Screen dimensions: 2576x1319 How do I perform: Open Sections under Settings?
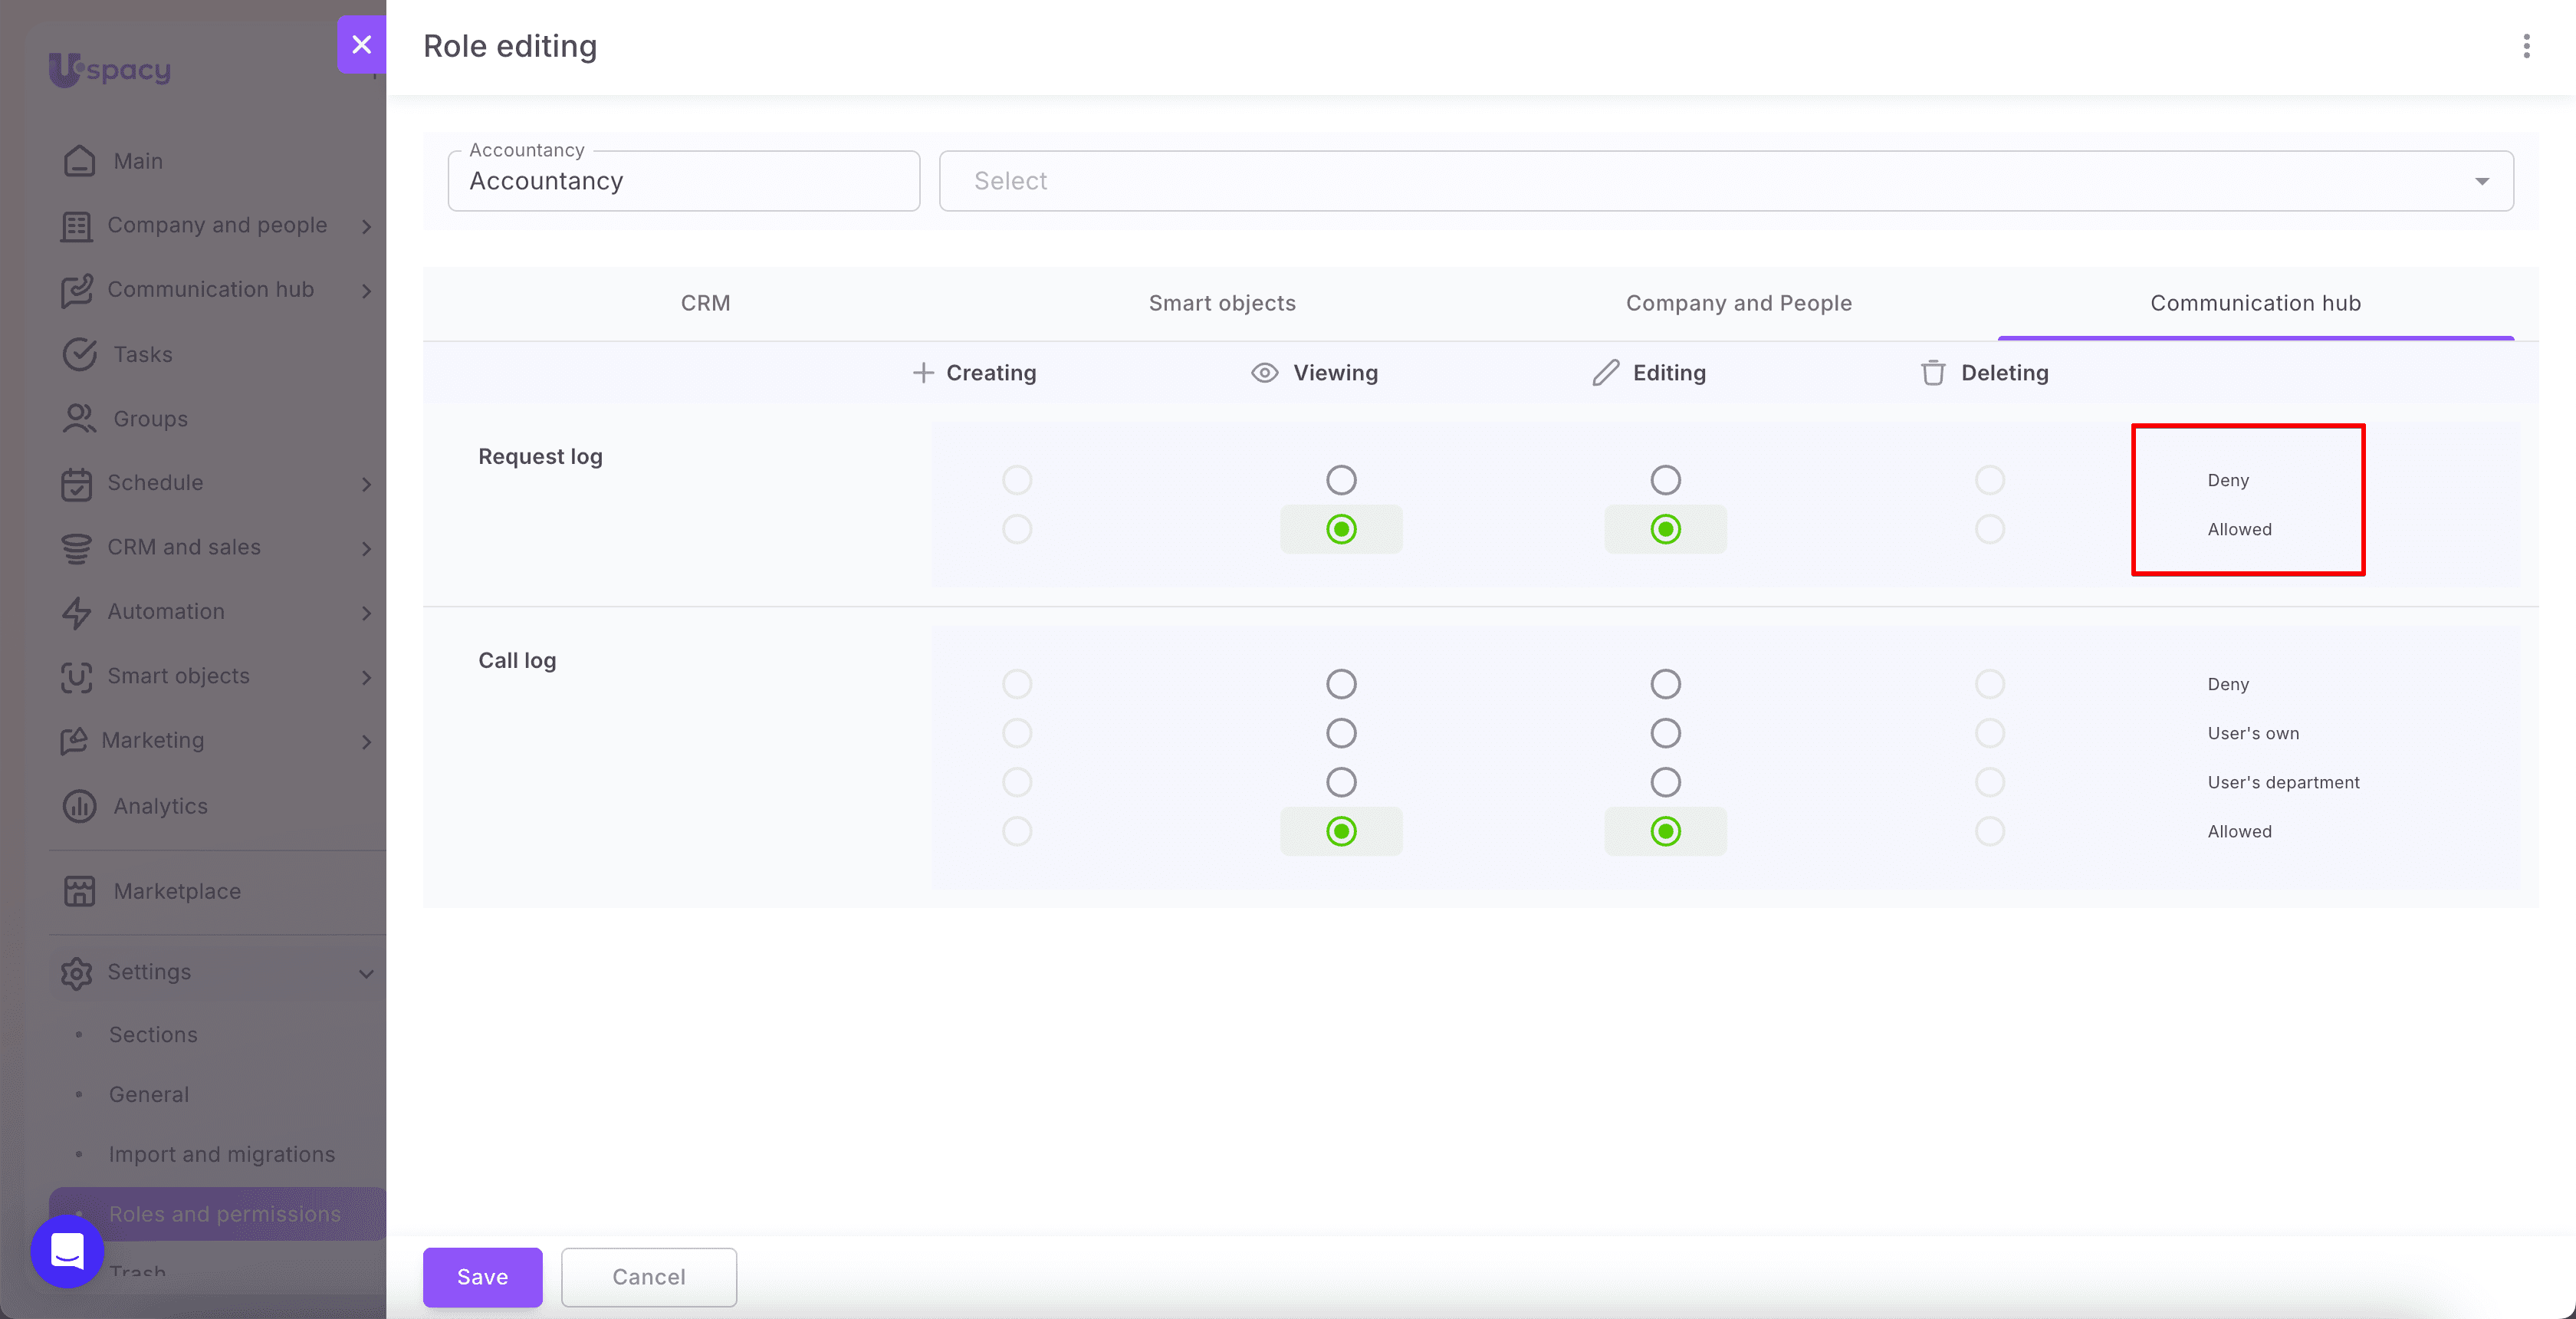153,1034
